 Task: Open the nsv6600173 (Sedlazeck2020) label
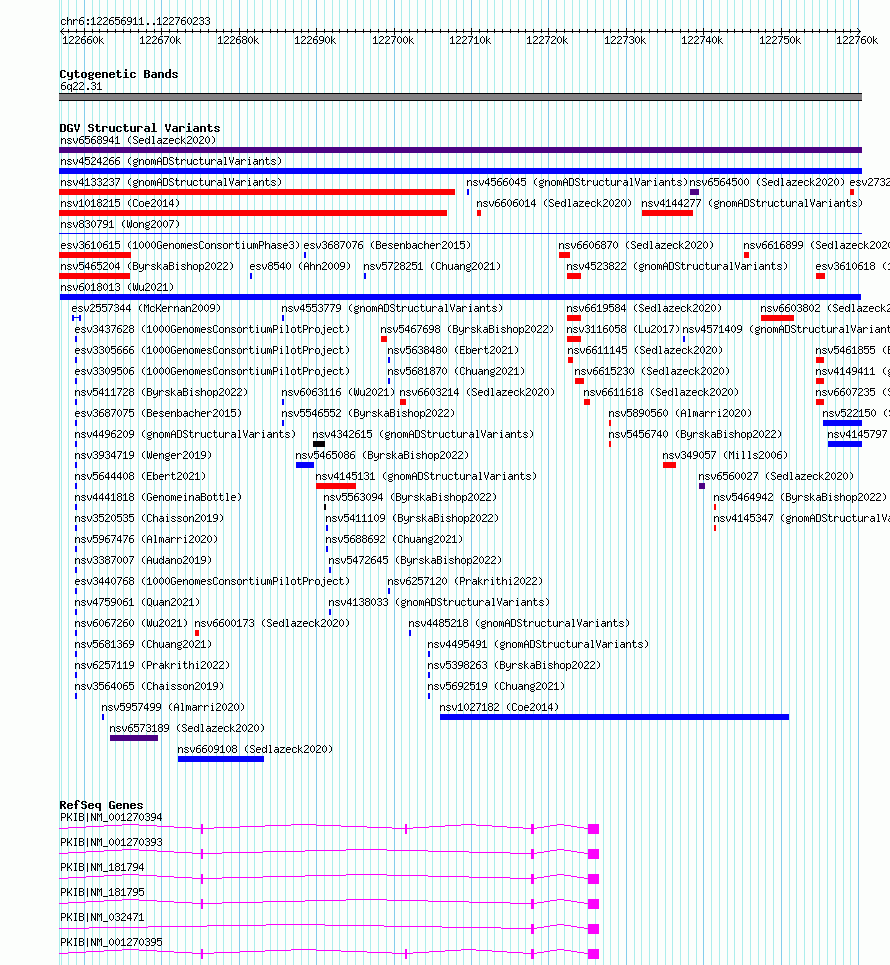[272, 623]
